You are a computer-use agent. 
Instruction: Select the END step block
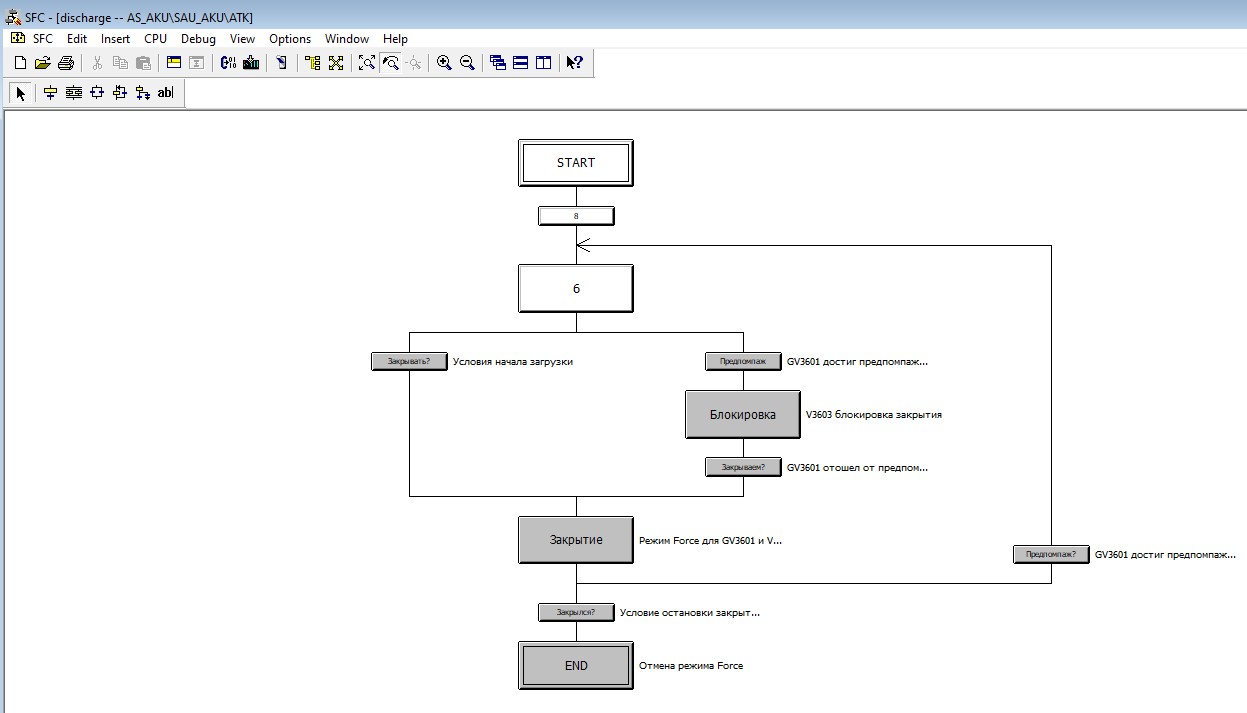click(x=576, y=665)
